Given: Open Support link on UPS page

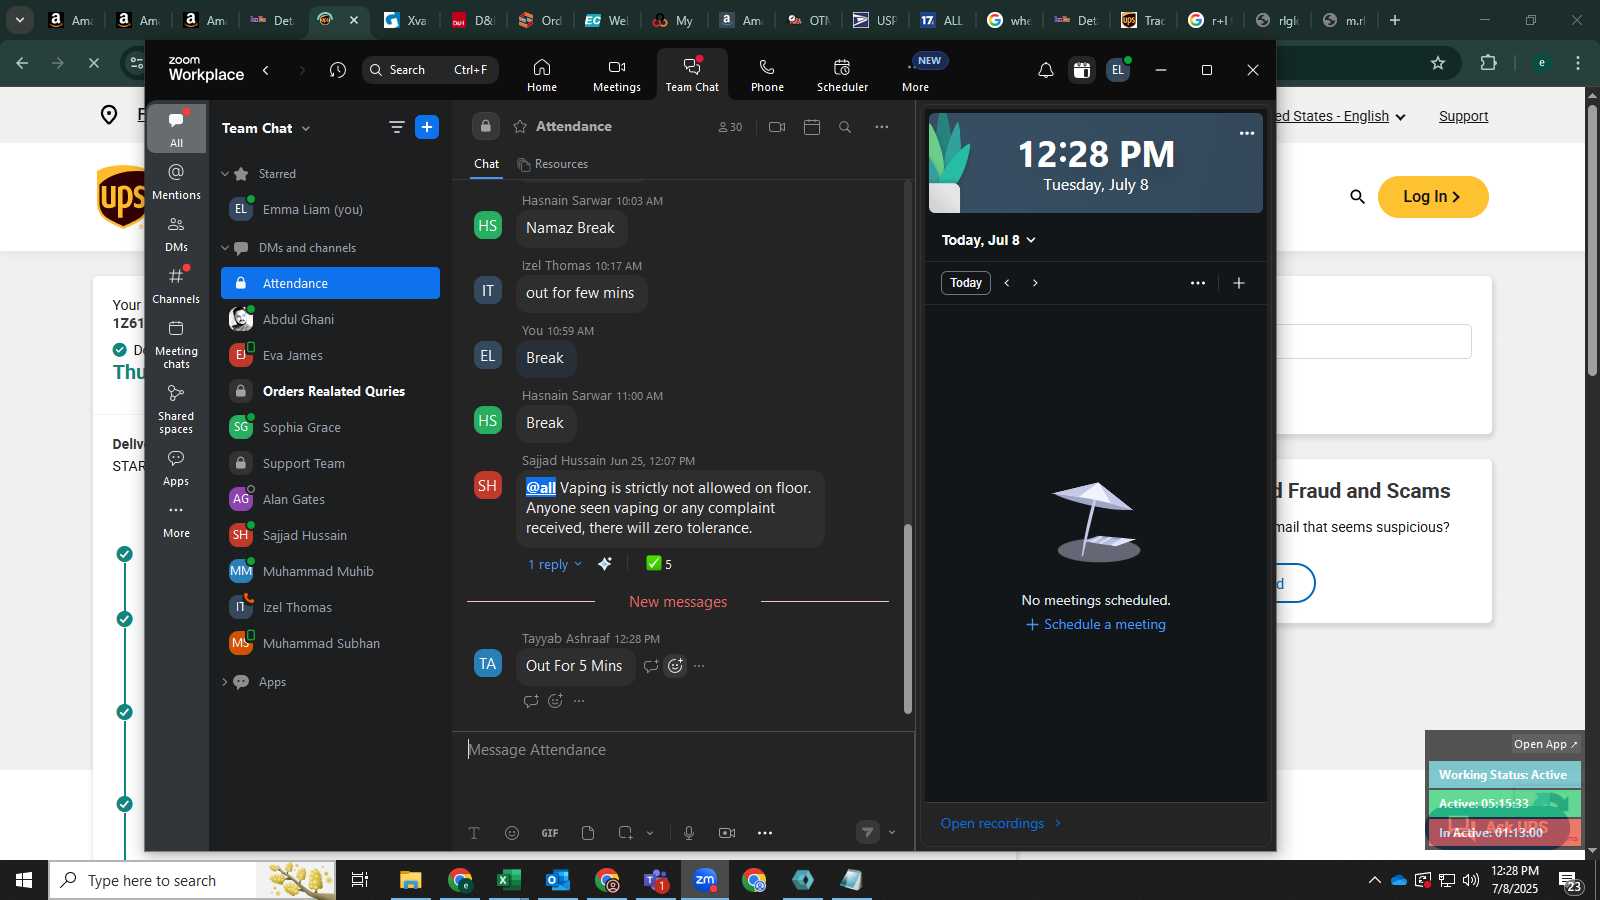Looking at the screenshot, I should tap(1463, 116).
